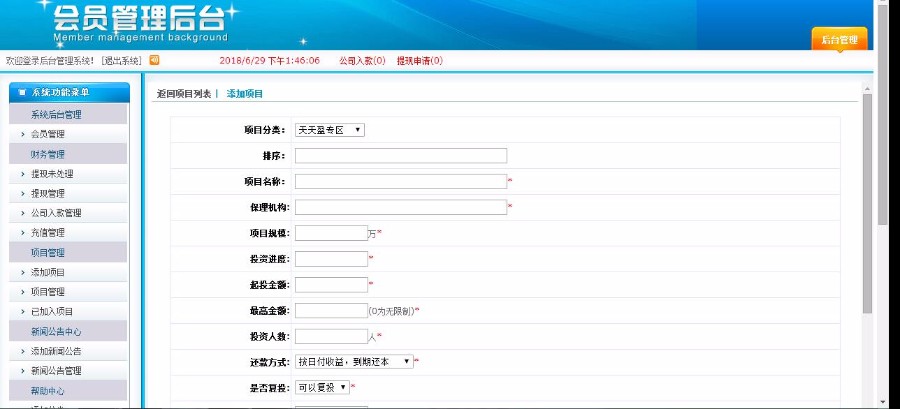The image size is (900, 409).
Task: Open the 后台管理 orange tab button
Action: (839, 40)
